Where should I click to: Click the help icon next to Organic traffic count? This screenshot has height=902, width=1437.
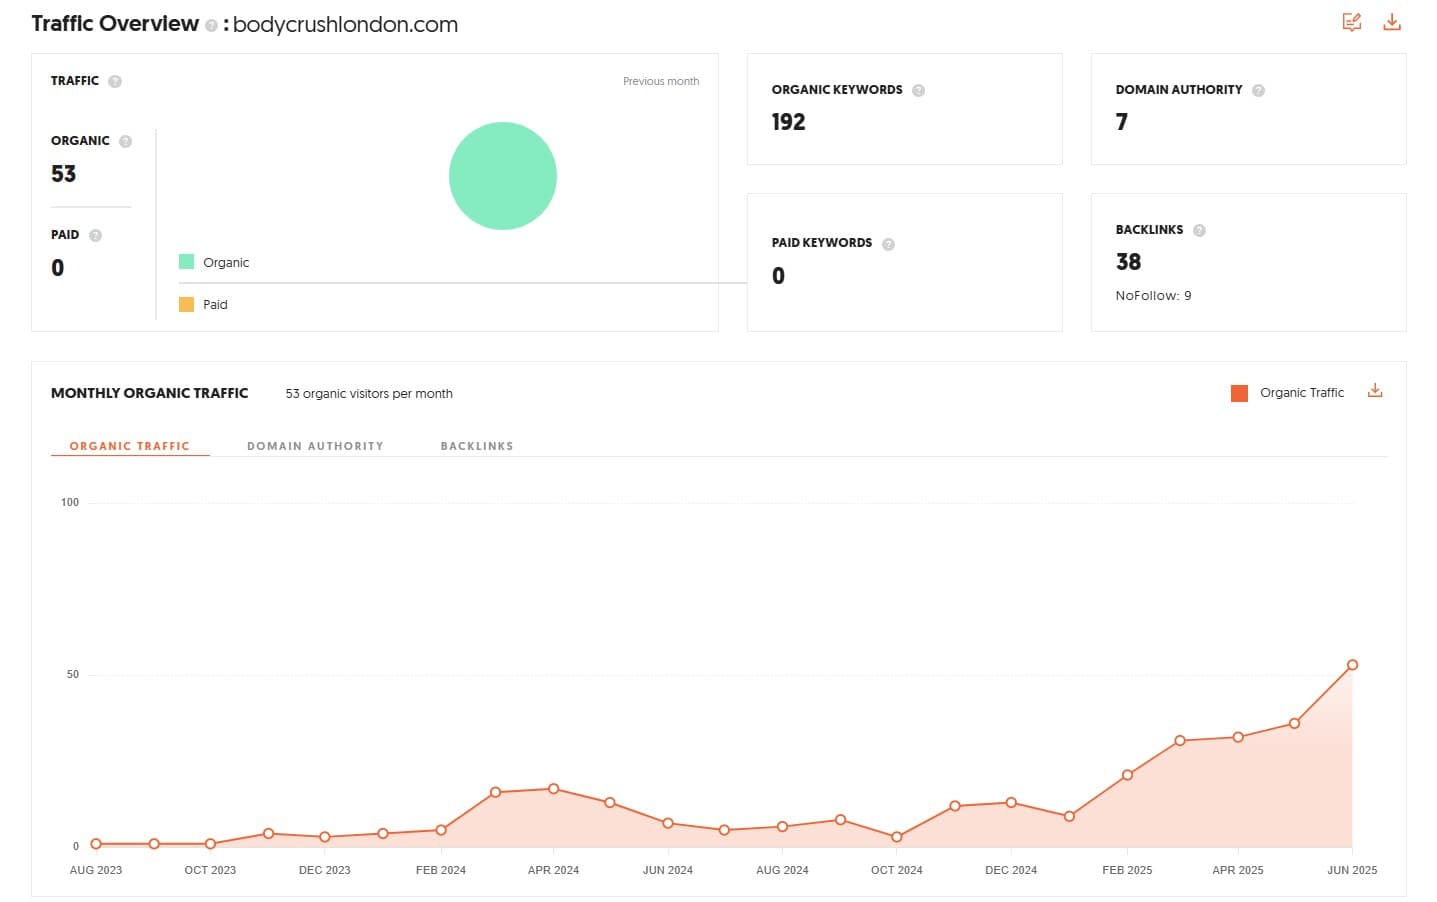[125, 141]
